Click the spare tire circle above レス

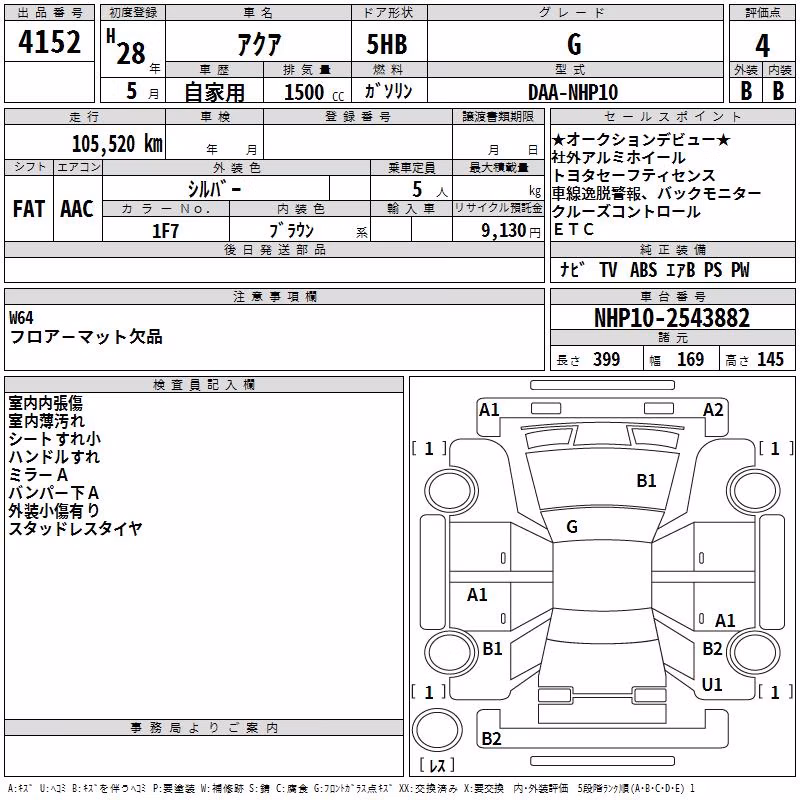pos(437,729)
